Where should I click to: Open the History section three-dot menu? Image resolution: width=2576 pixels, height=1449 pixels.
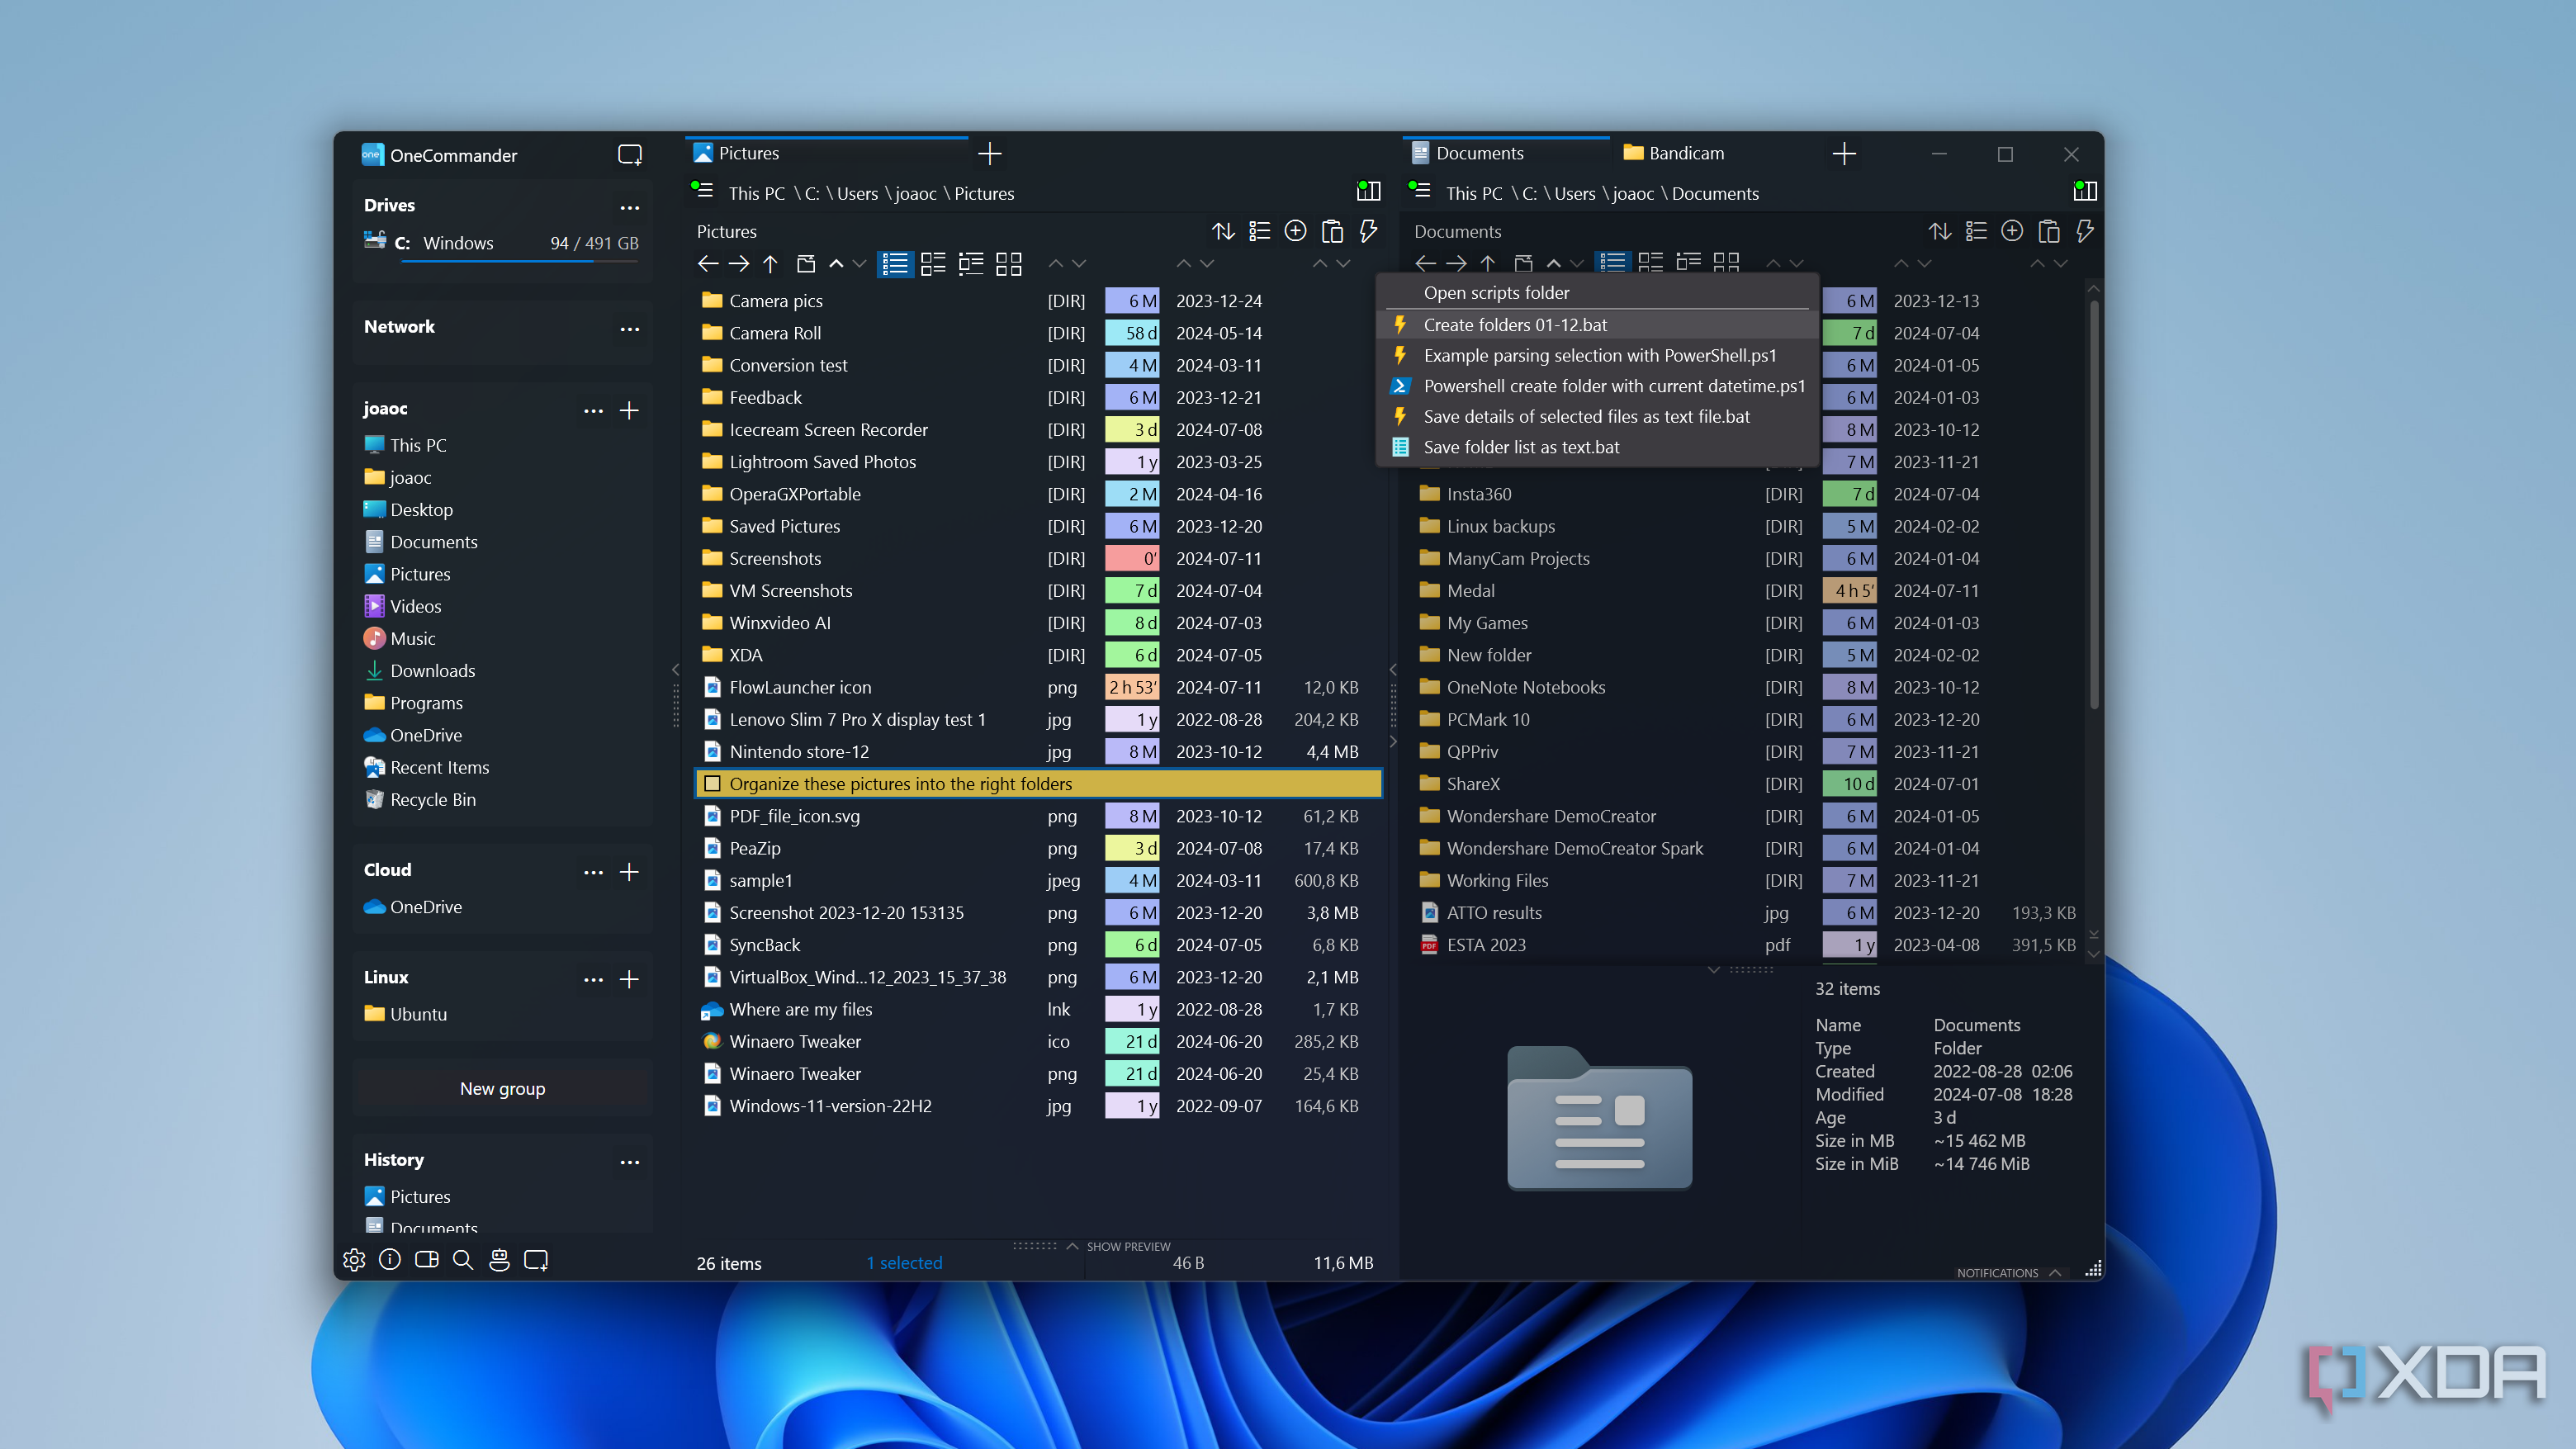[x=629, y=1162]
